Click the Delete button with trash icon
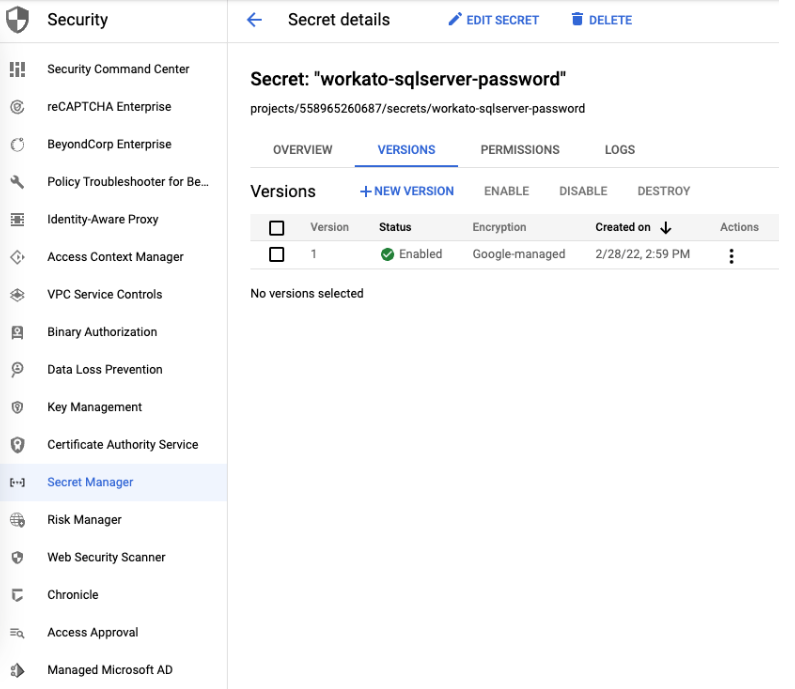 [601, 20]
